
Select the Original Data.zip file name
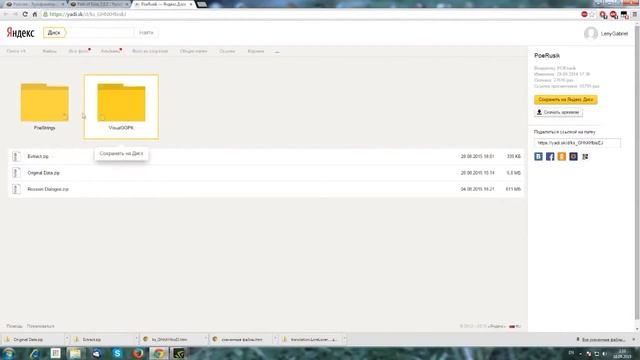(44, 173)
